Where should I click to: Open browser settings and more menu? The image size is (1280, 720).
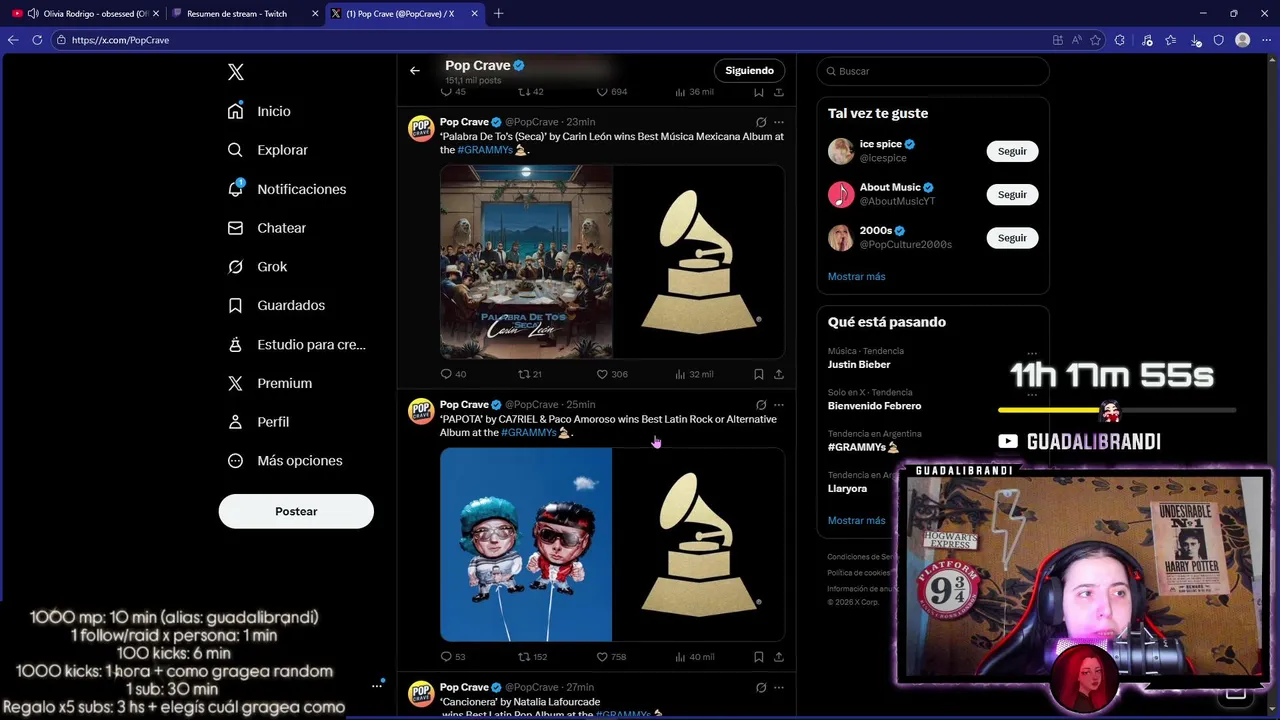(1266, 40)
